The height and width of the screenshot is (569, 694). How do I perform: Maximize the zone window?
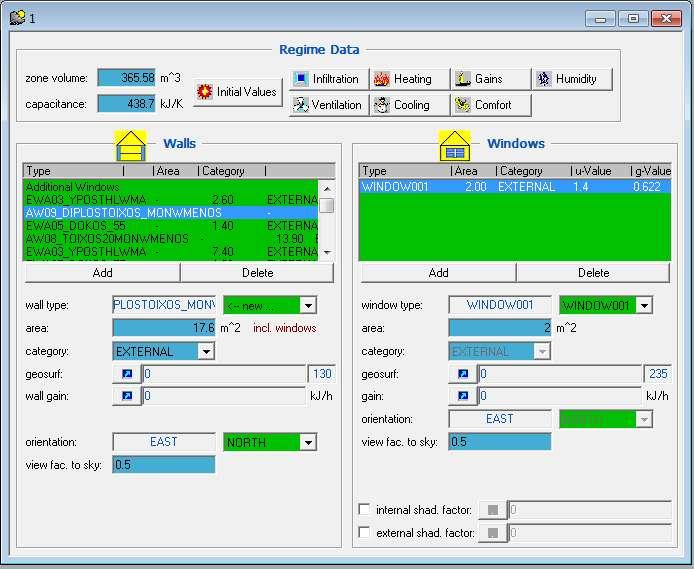(633, 19)
